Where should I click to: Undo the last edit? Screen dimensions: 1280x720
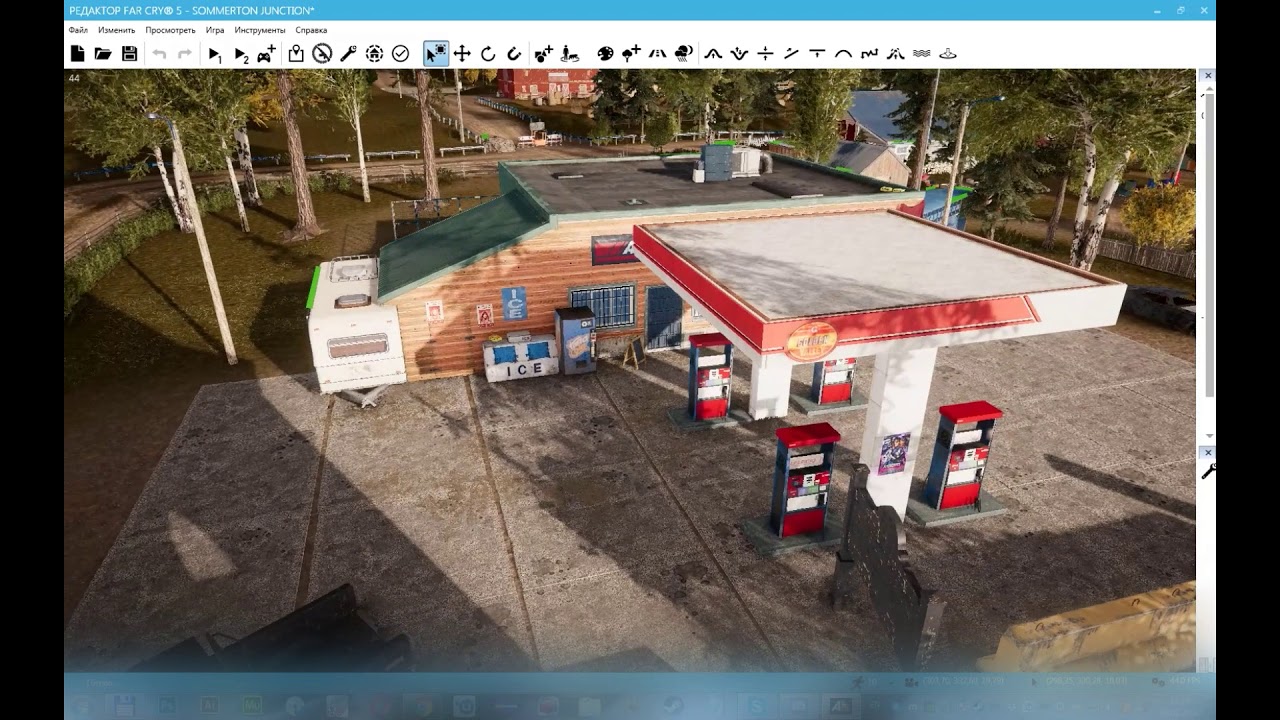(159, 54)
